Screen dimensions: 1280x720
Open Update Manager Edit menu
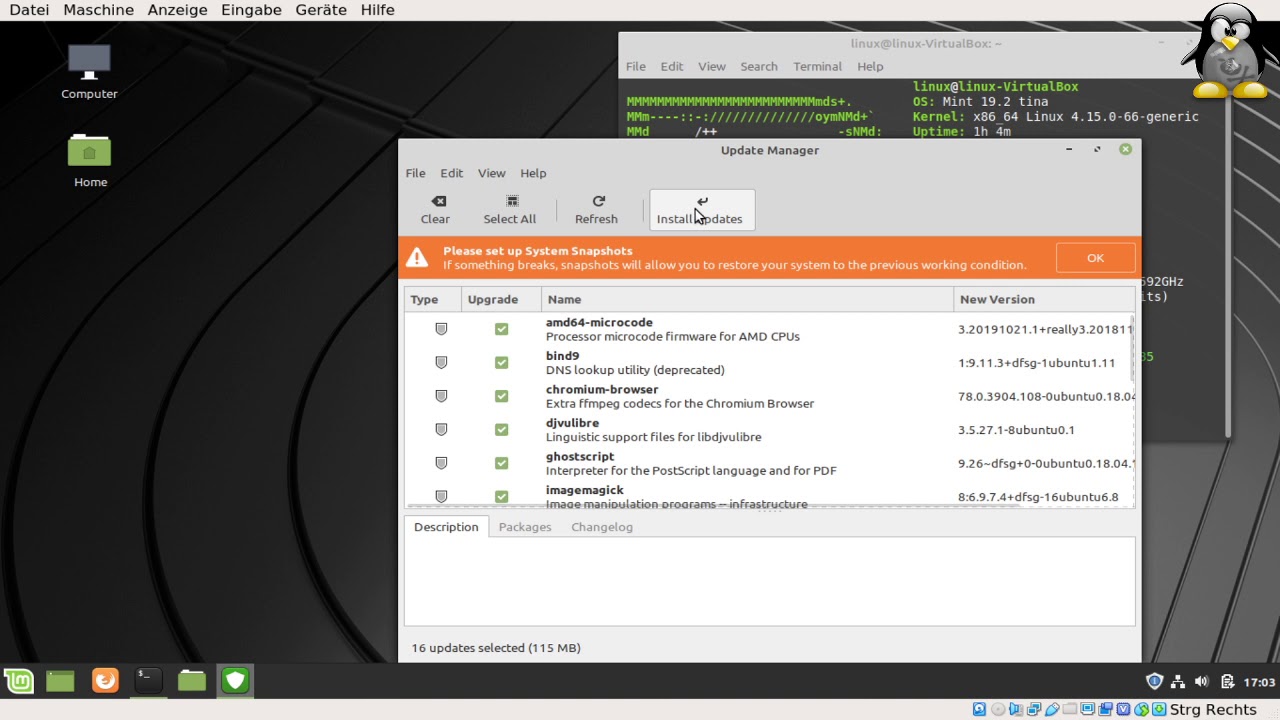click(452, 173)
